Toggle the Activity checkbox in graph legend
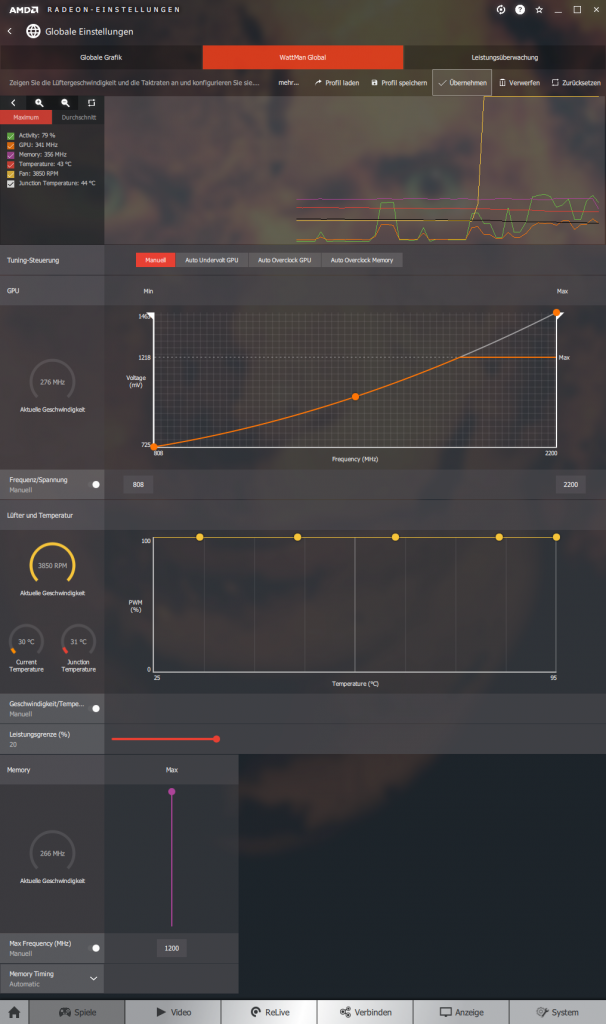The width and height of the screenshot is (606, 1024). (10, 136)
